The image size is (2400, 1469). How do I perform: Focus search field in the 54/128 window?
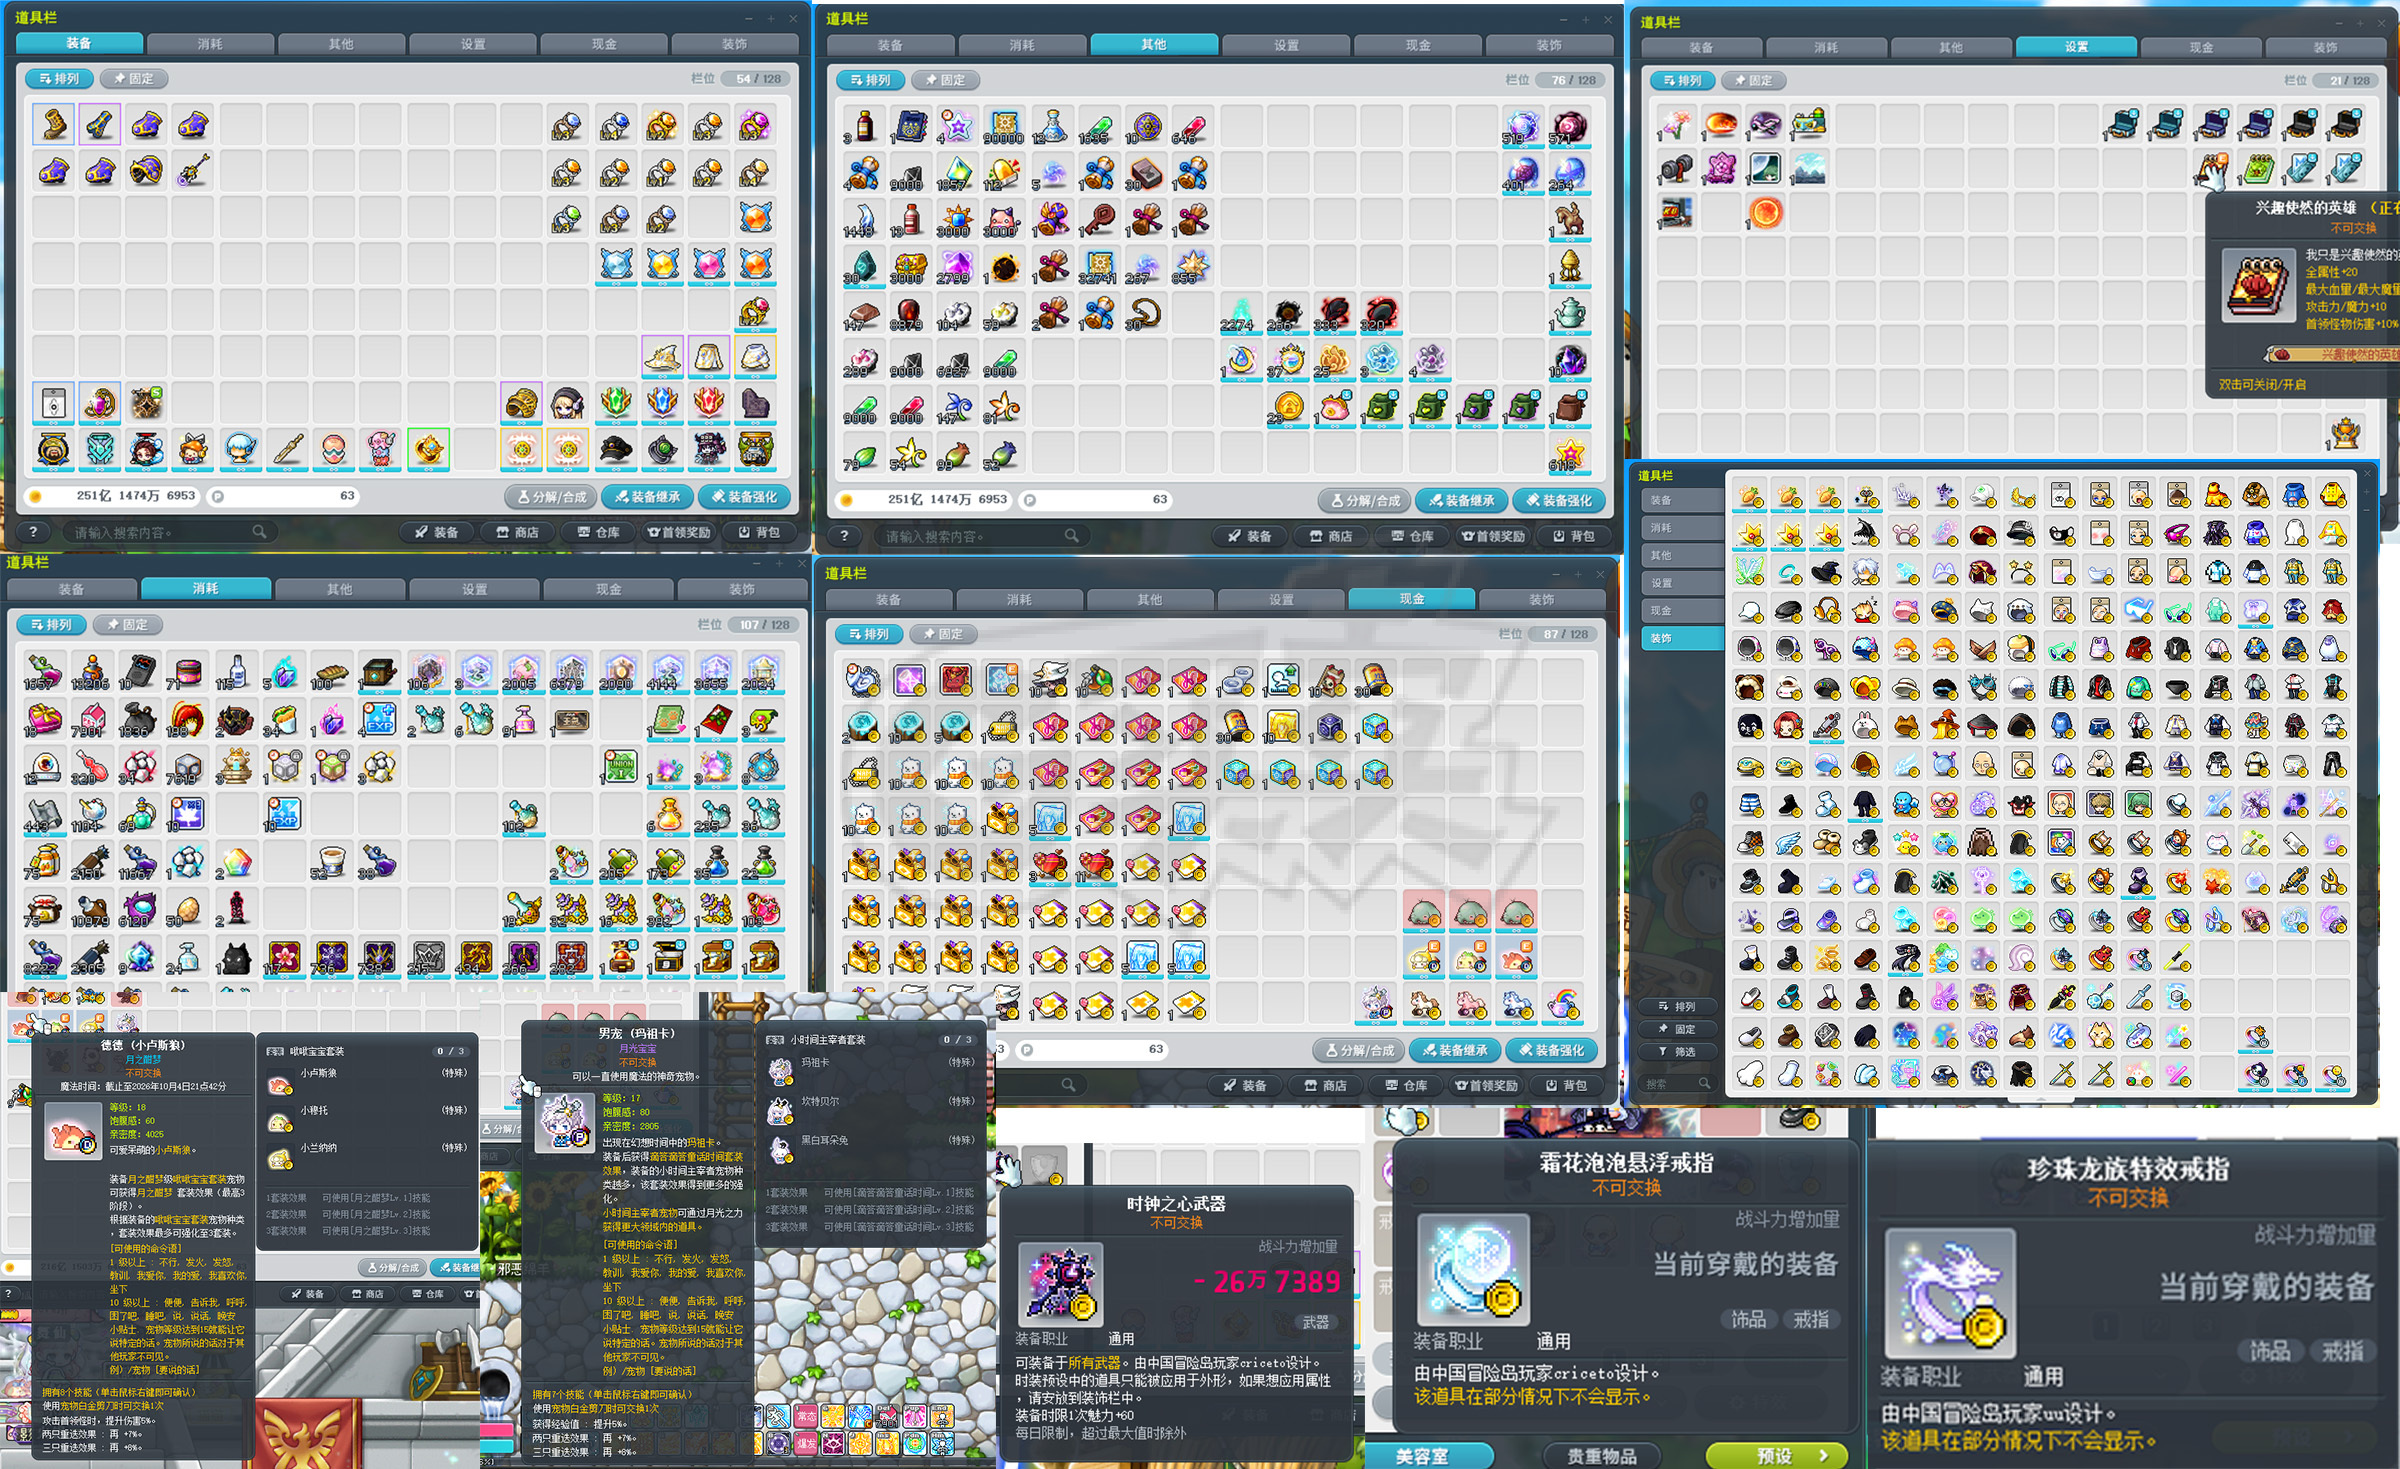pyautogui.click(x=168, y=532)
